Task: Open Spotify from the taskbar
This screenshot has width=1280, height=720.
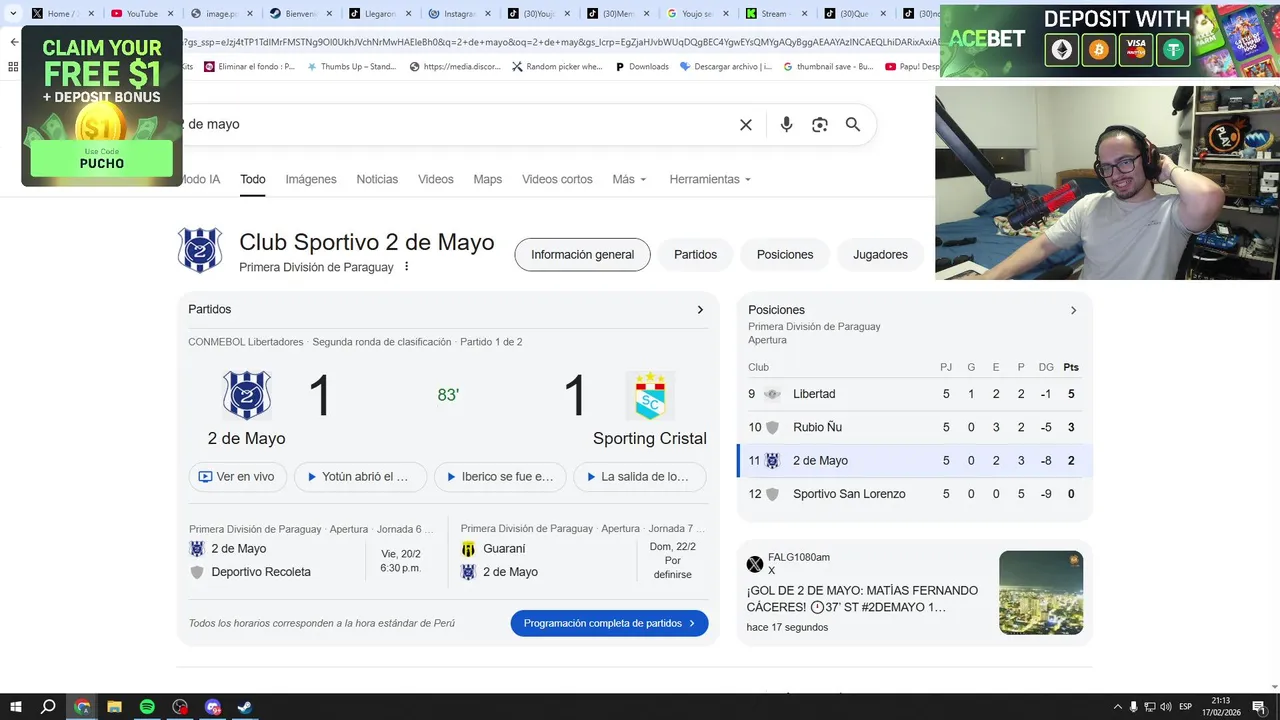Action: coord(147,707)
